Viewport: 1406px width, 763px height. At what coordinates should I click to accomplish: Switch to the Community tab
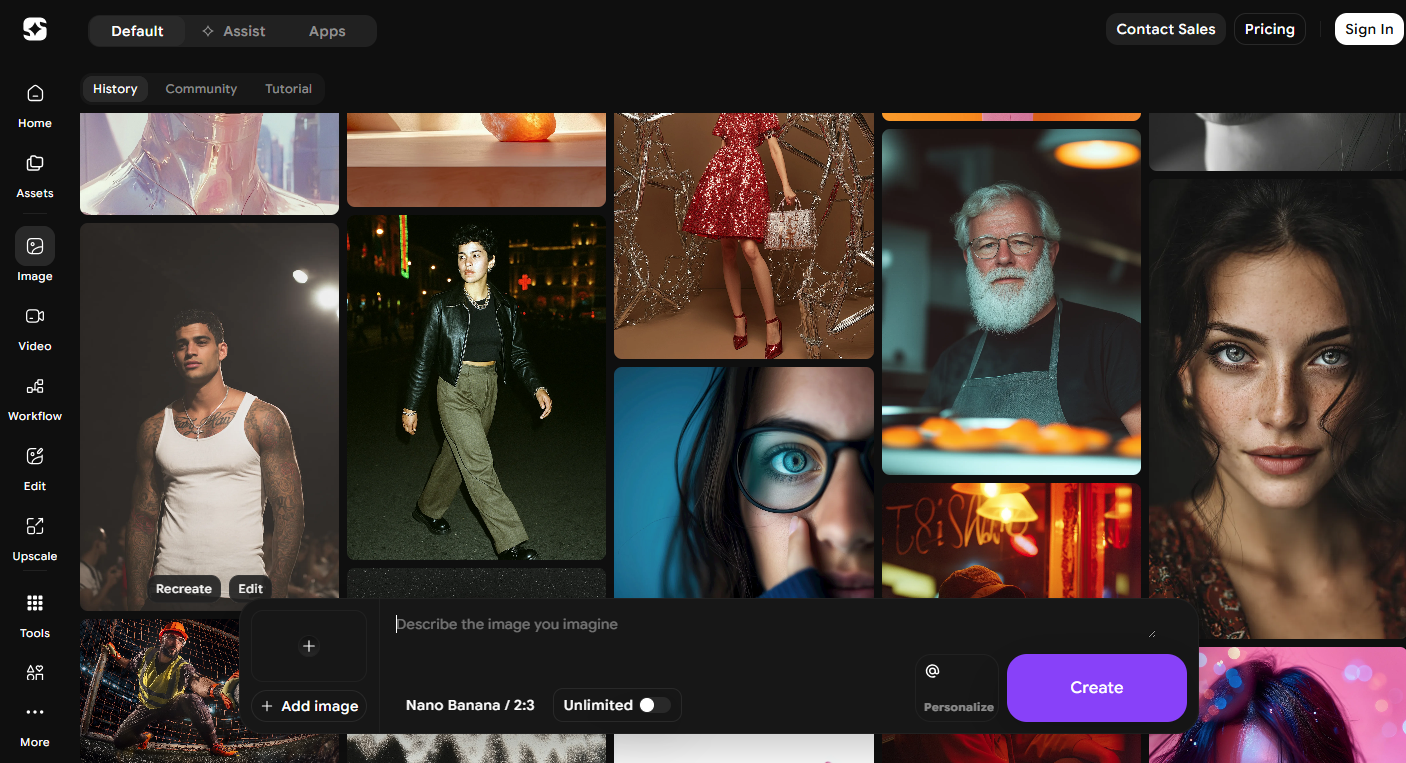click(201, 89)
